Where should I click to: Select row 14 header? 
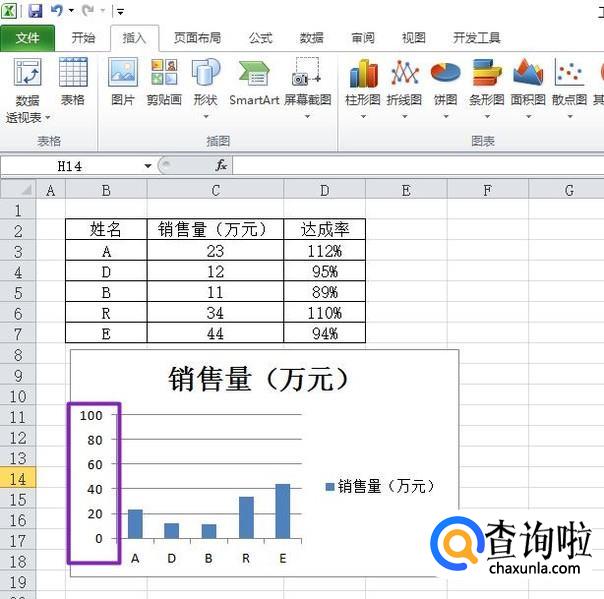pos(18,478)
